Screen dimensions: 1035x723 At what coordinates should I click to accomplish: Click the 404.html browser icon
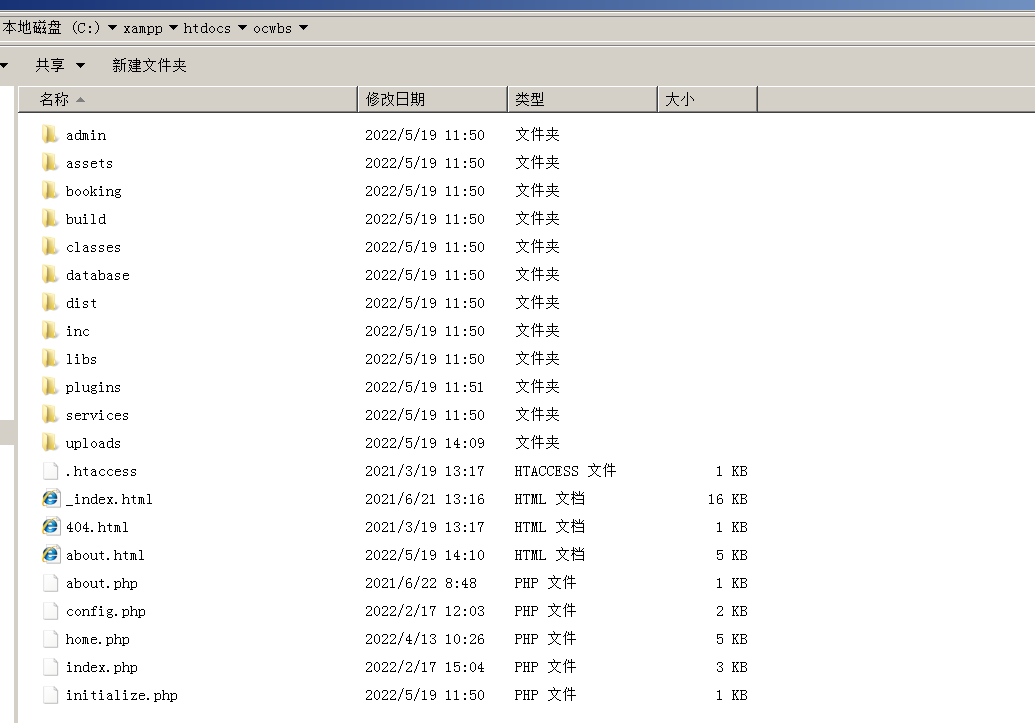[50, 527]
